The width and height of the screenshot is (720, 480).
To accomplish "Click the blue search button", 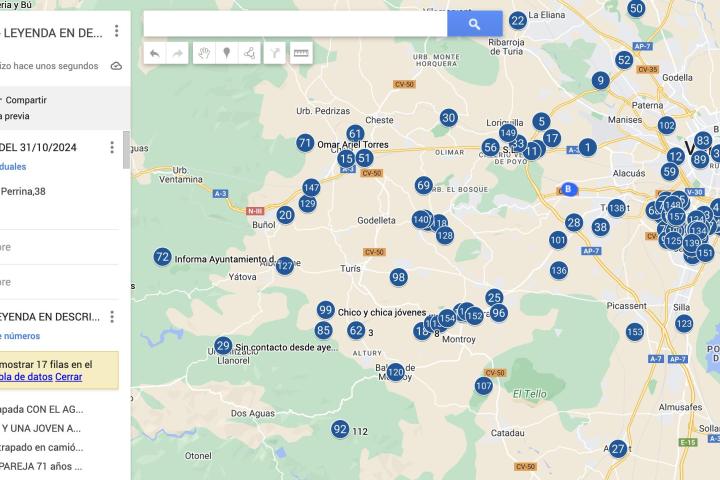I will (x=474, y=24).
